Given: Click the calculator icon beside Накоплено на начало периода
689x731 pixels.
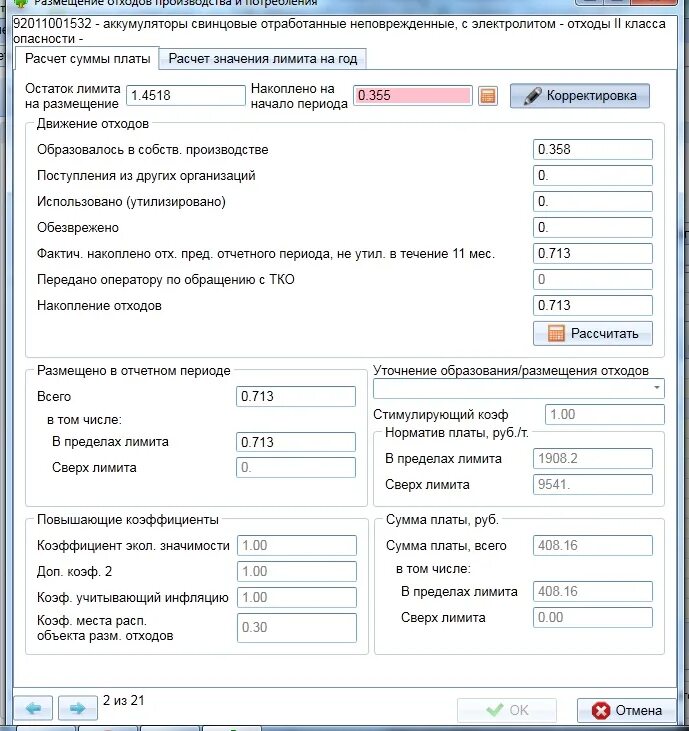Looking at the screenshot, I should click(x=488, y=96).
